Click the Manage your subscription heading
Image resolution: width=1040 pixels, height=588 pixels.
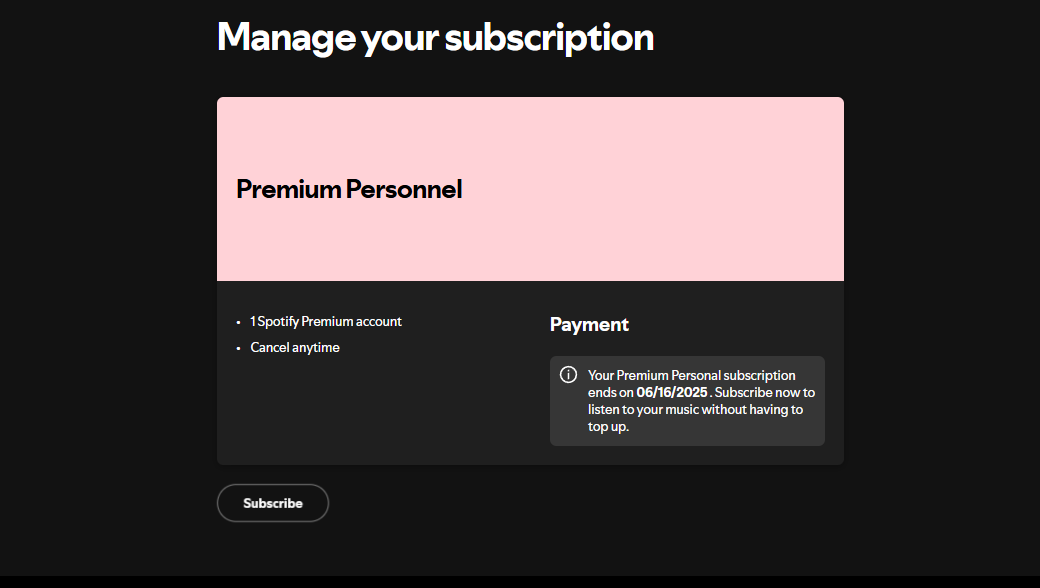click(x=435, y=38)
